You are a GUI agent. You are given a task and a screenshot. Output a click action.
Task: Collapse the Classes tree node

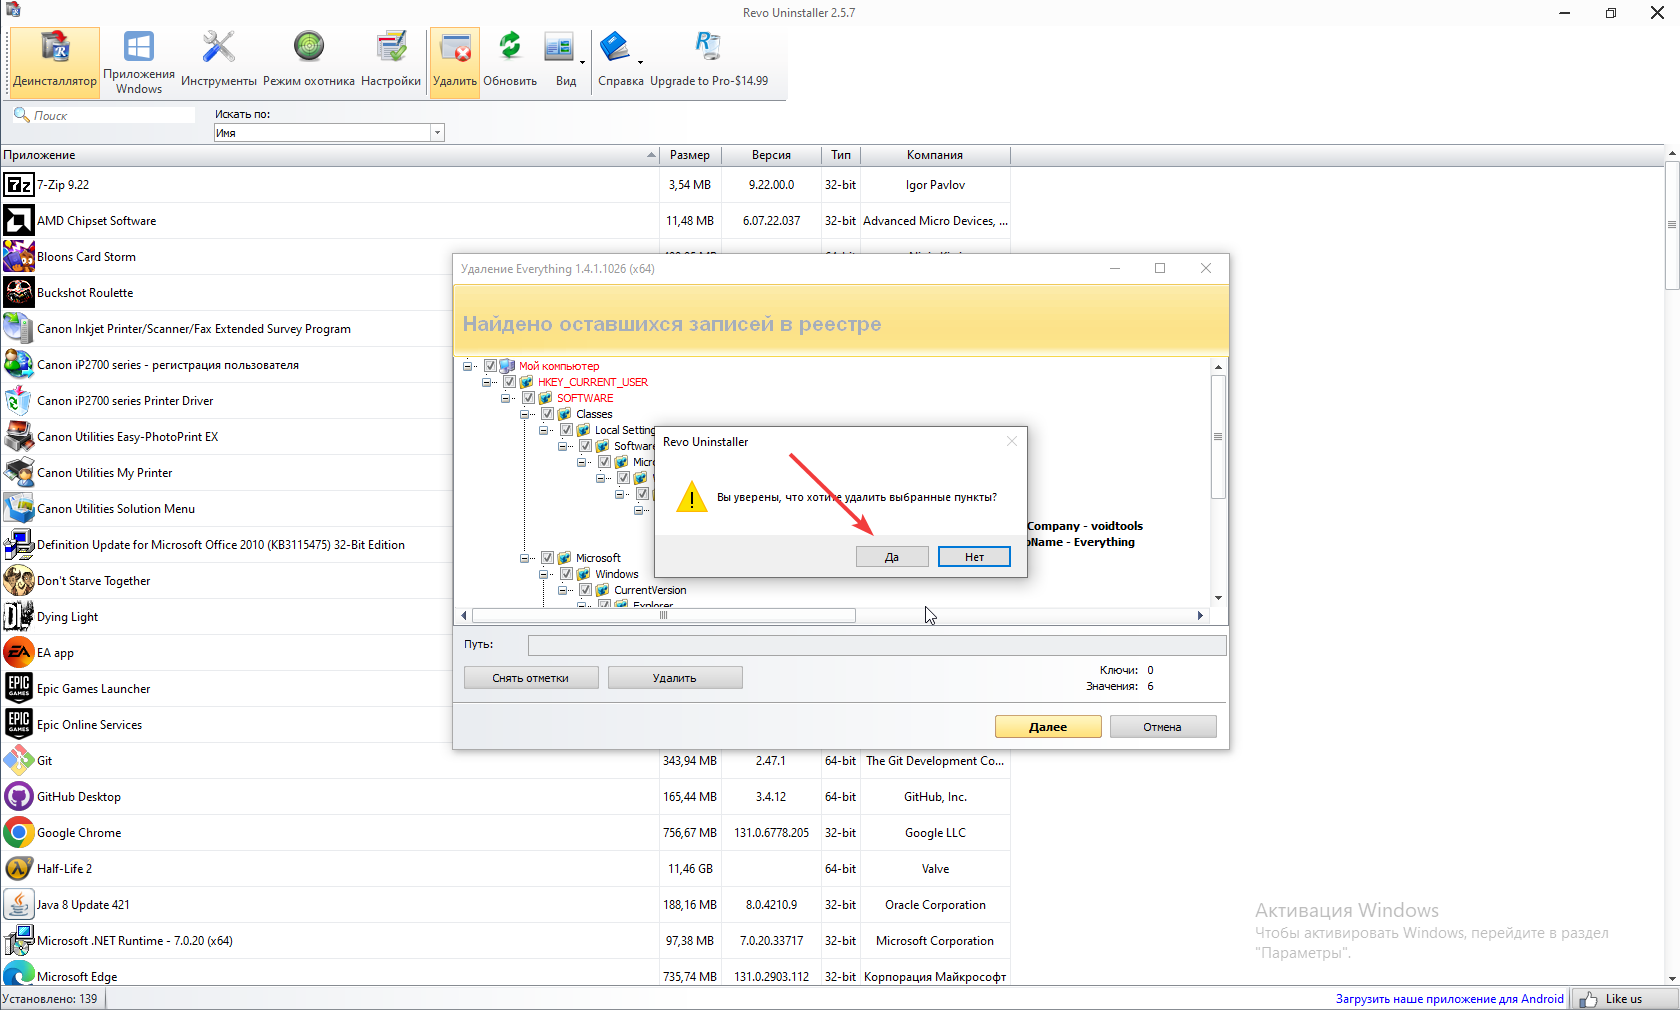coord(524,414)
